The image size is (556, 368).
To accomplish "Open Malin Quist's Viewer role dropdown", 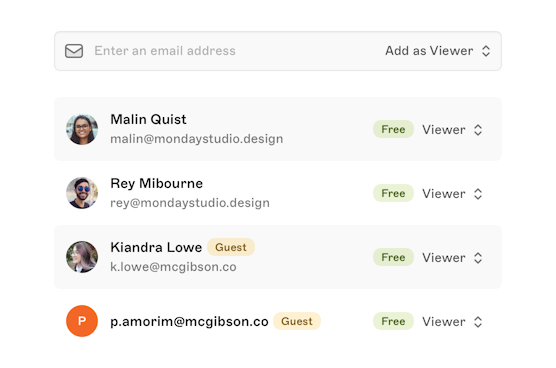I will click(452, 130).
